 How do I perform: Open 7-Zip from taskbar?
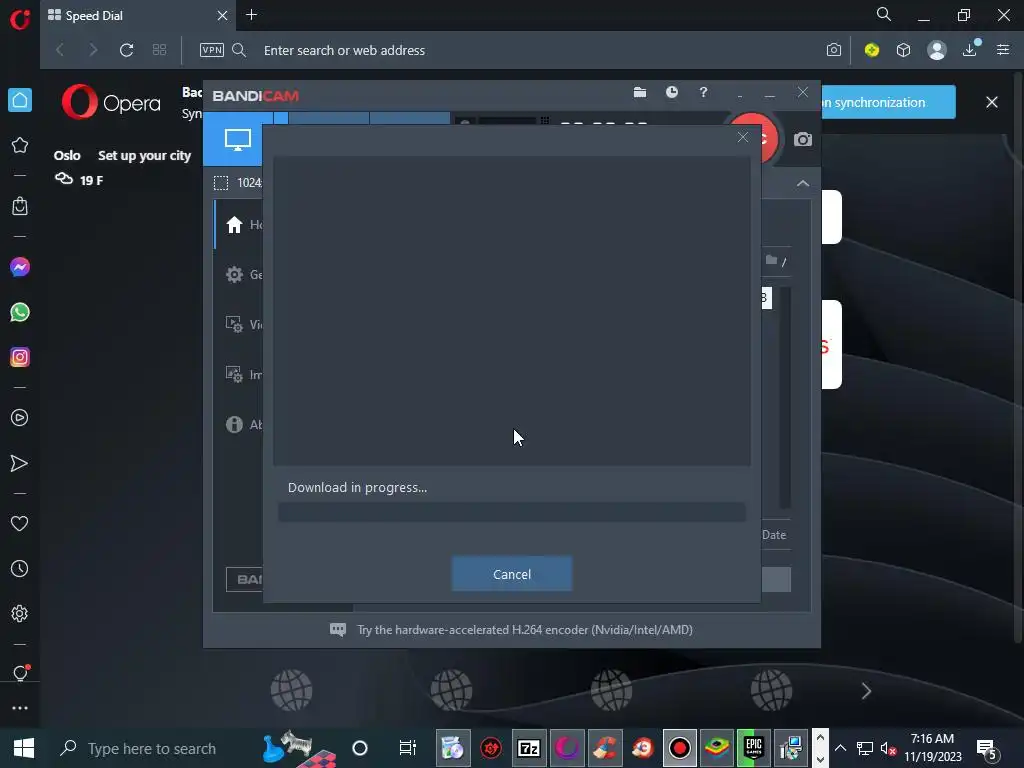tap(528, 748)
